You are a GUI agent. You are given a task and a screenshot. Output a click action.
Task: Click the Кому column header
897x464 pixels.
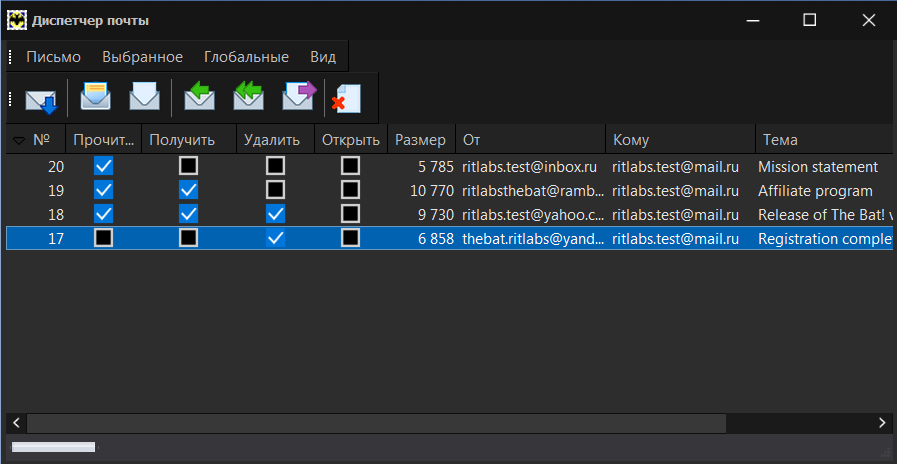pos(680,140)
